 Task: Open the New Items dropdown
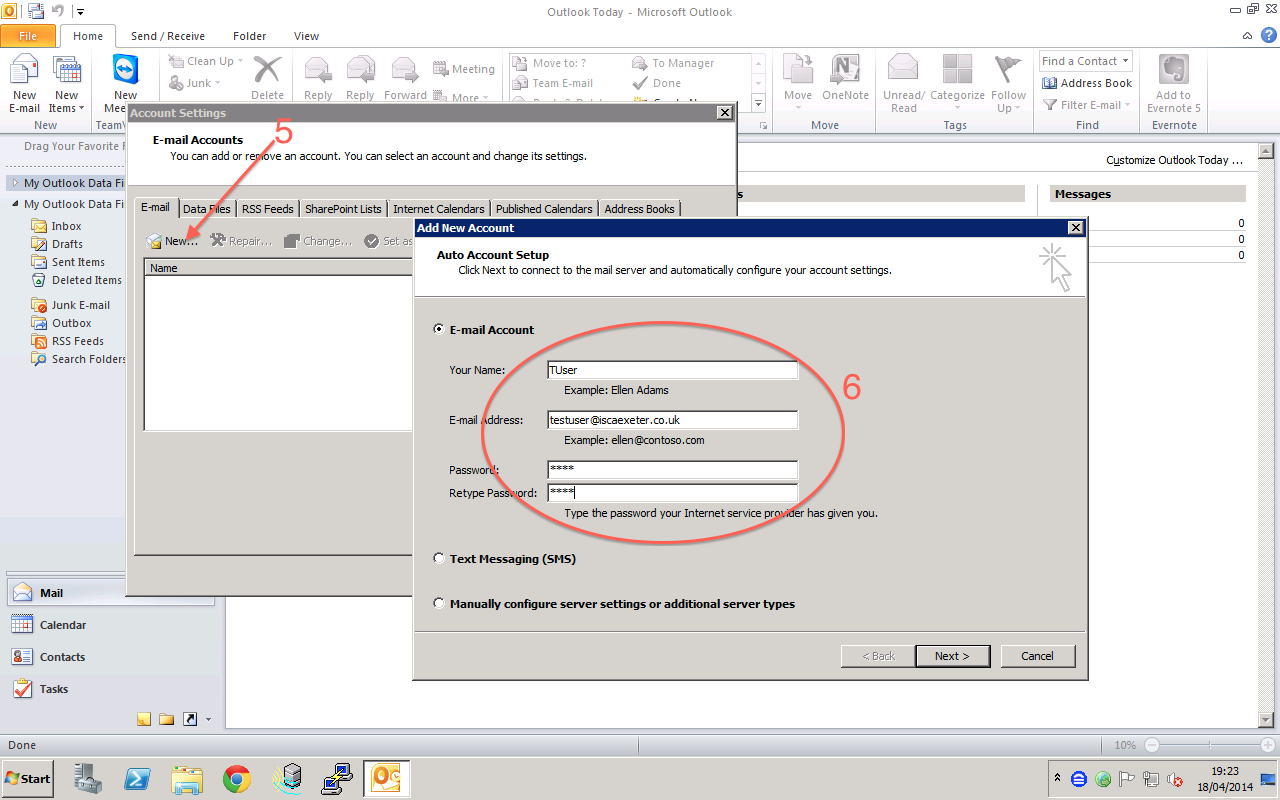click(x=66, y=84)
